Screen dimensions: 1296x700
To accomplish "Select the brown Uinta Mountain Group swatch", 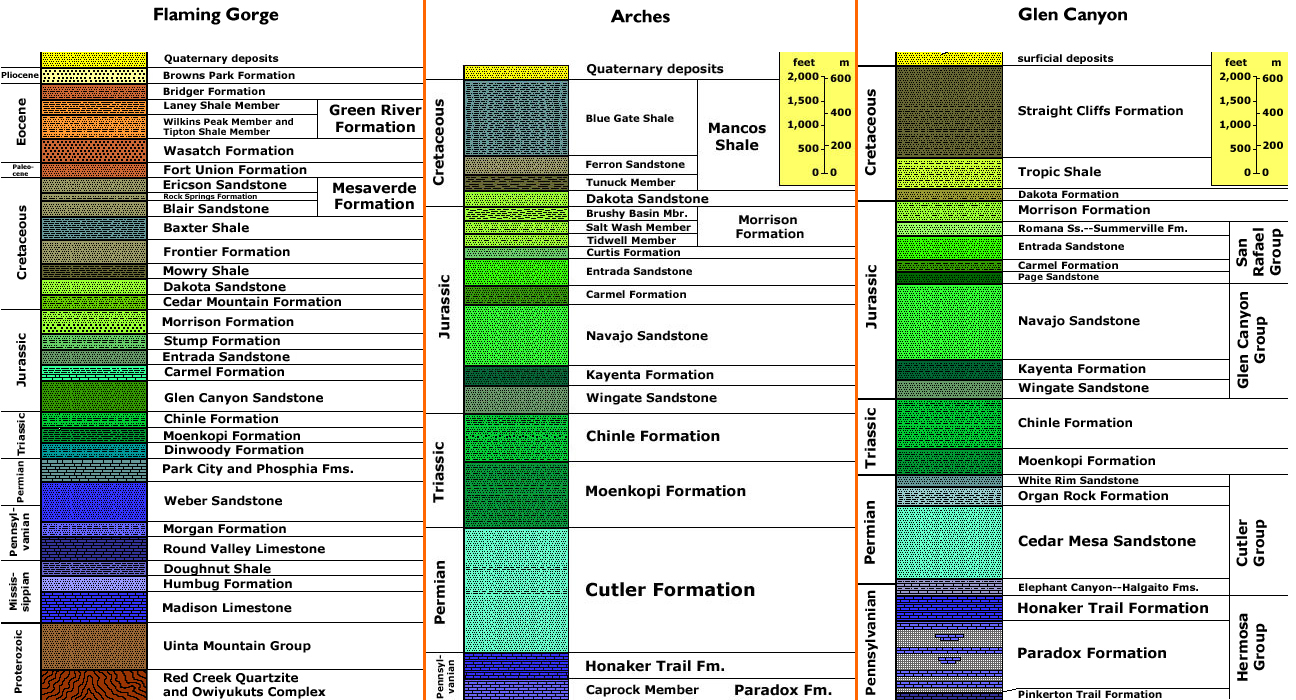I will pyautogui.click(x=93, y=646).
